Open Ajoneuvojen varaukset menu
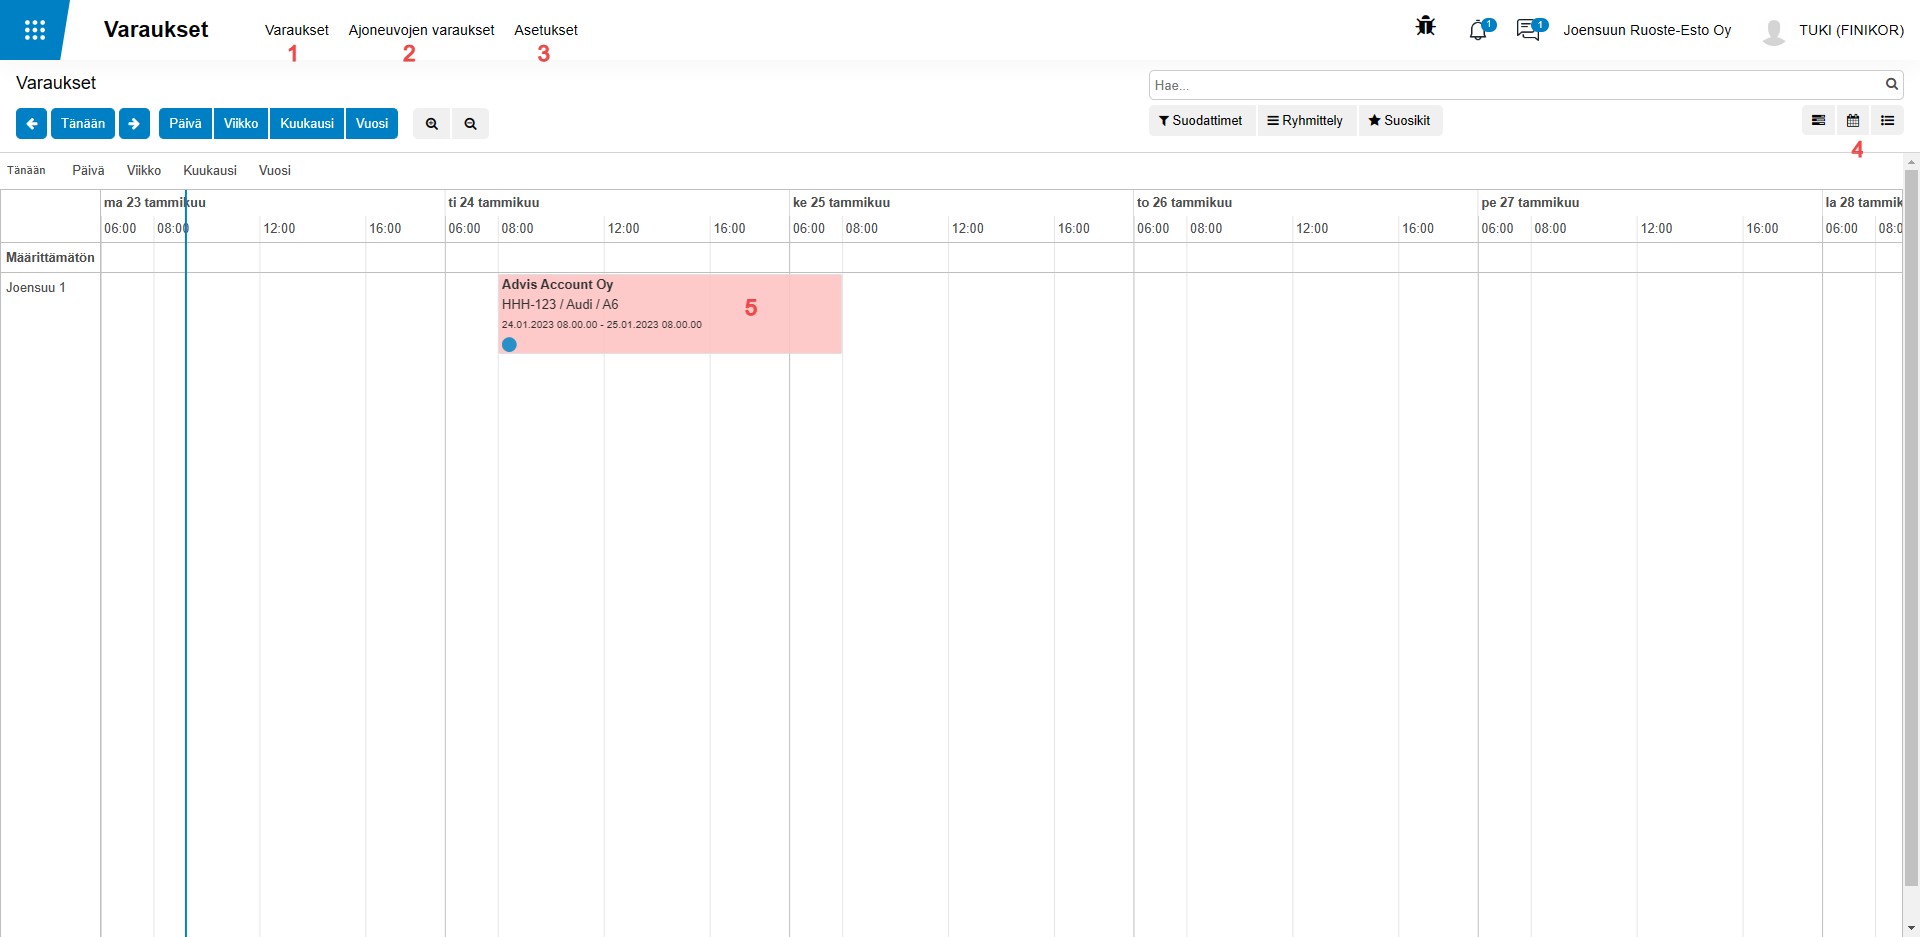Image resolution: width=1920 pixels, height=937 pixels. point(421,30)
